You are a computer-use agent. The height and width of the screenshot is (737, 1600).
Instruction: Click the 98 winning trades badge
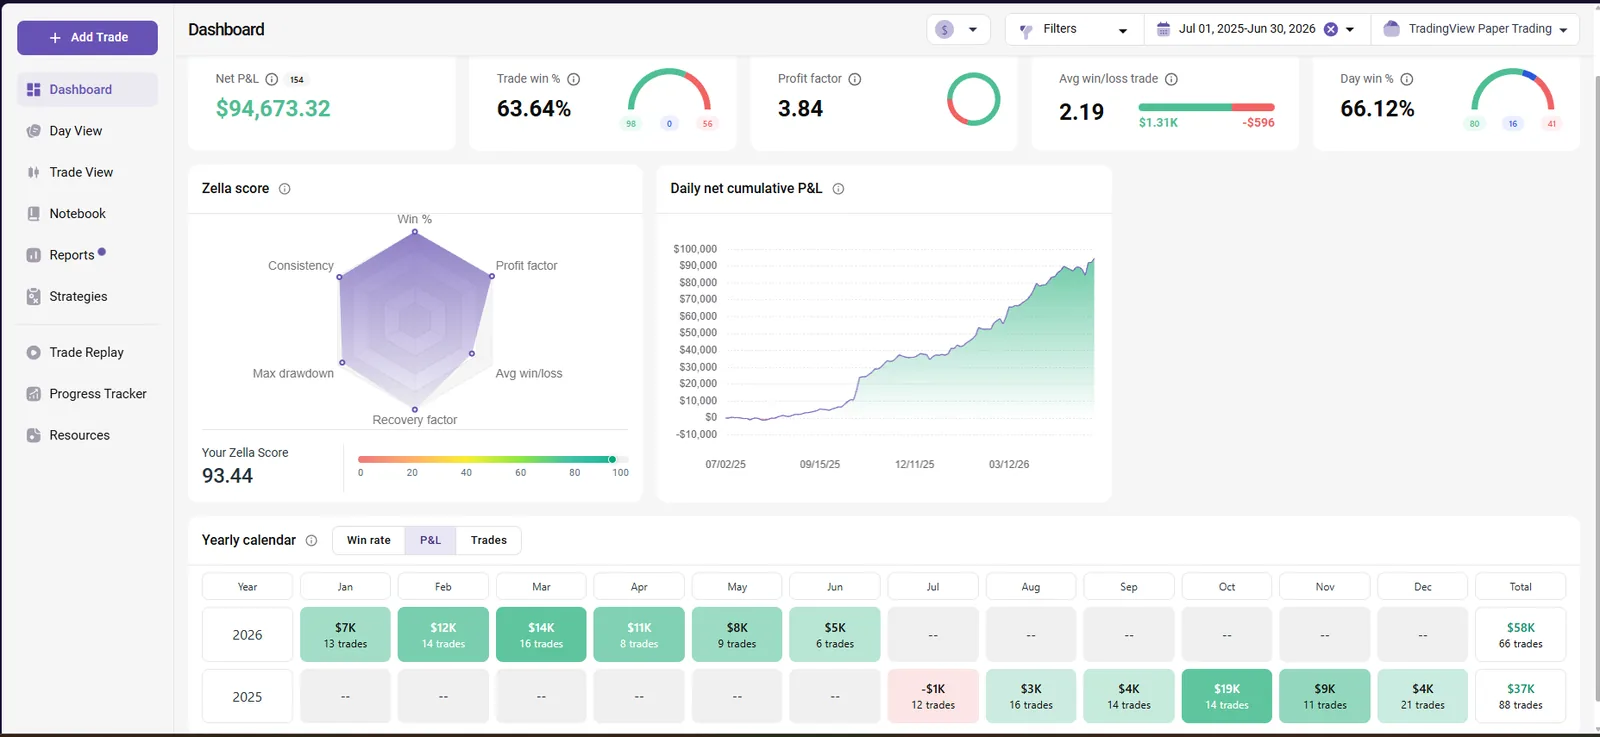coord(631,124)
